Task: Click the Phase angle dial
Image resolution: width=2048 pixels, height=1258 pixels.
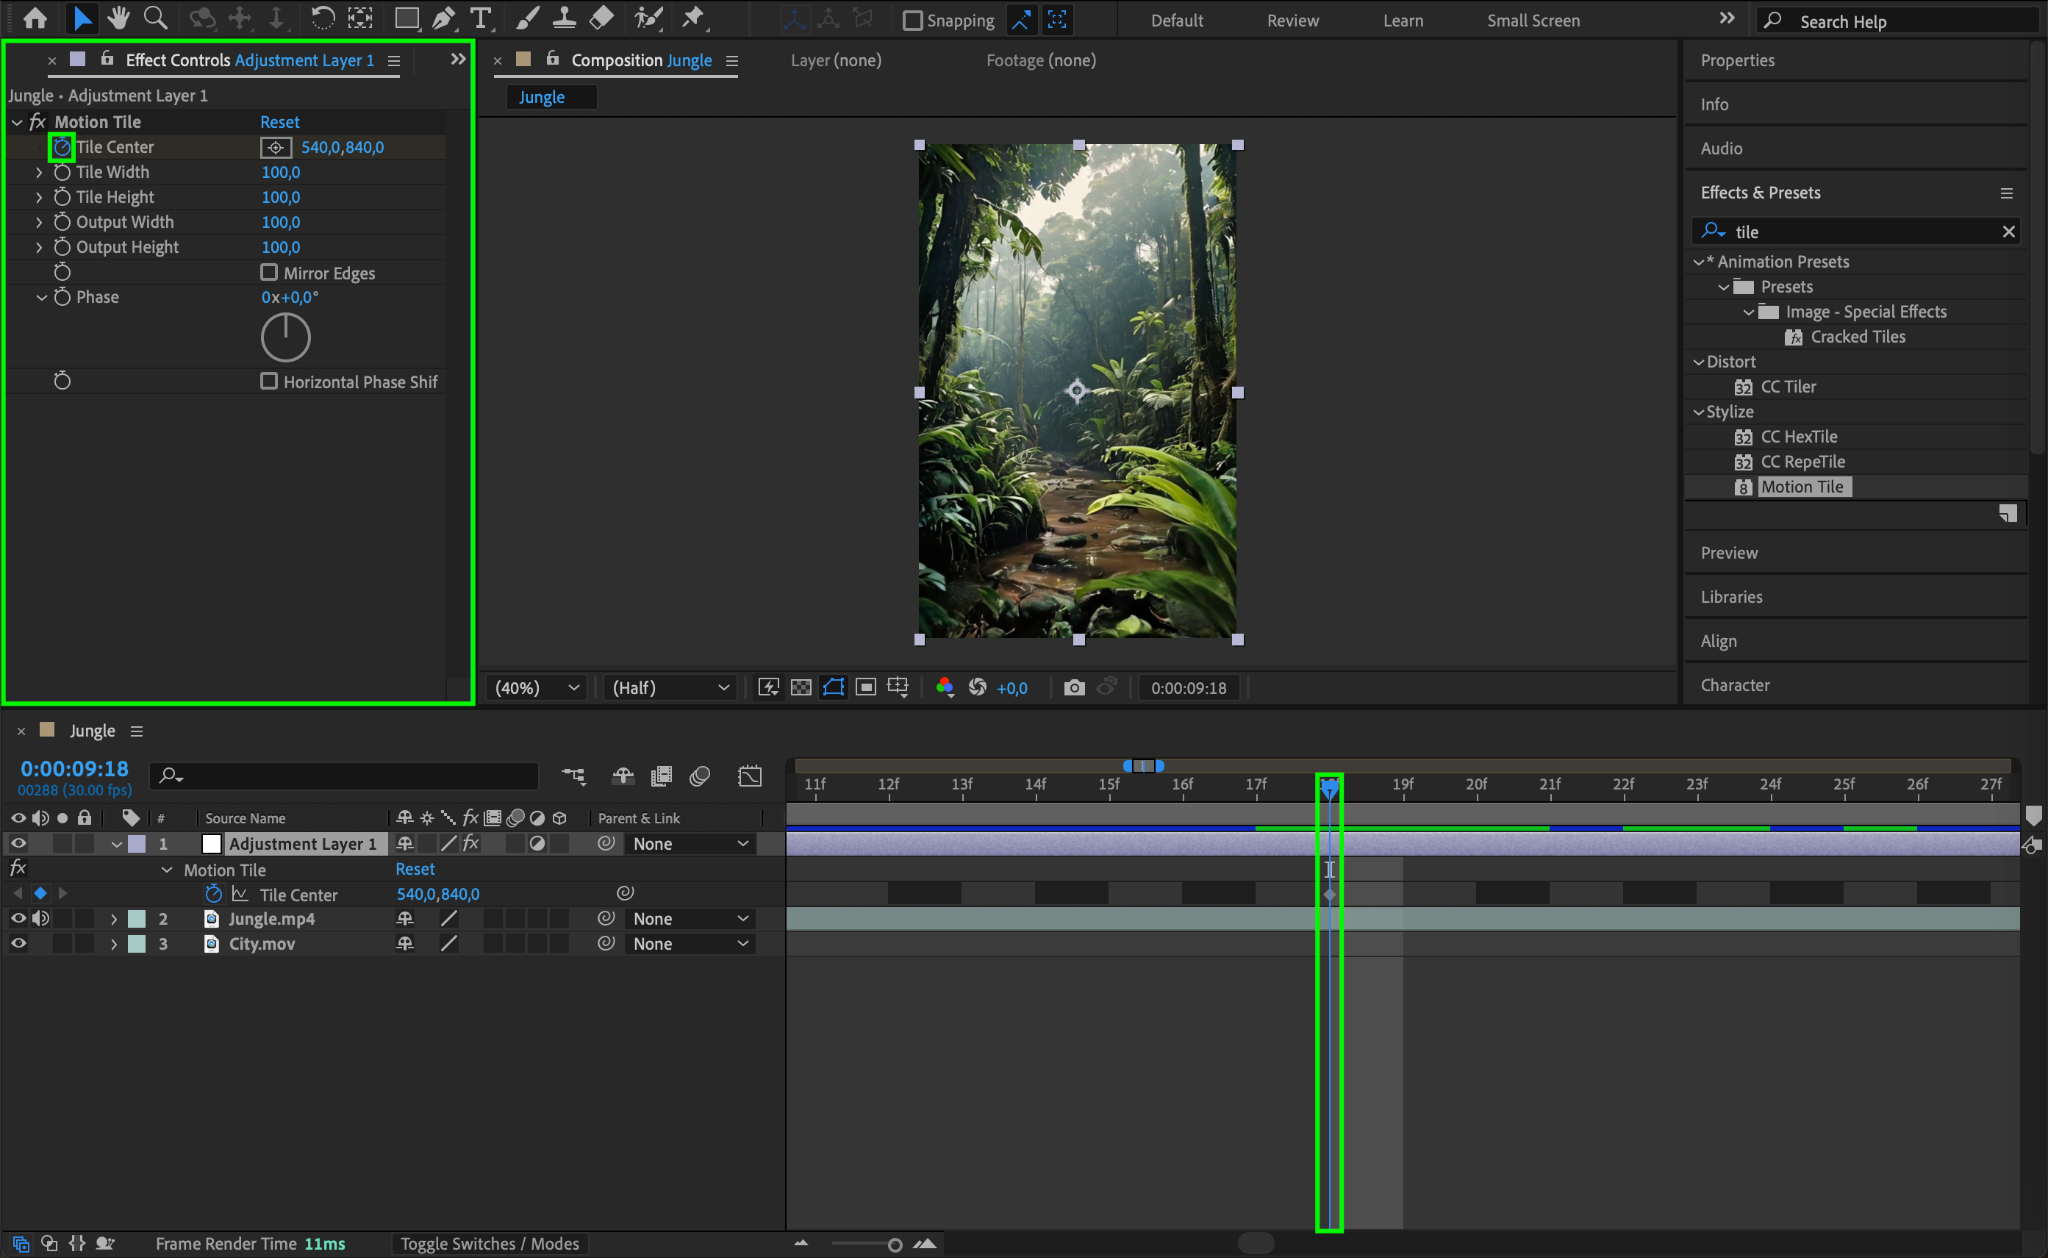Action: pyautogui.click(x=286, y=337)
